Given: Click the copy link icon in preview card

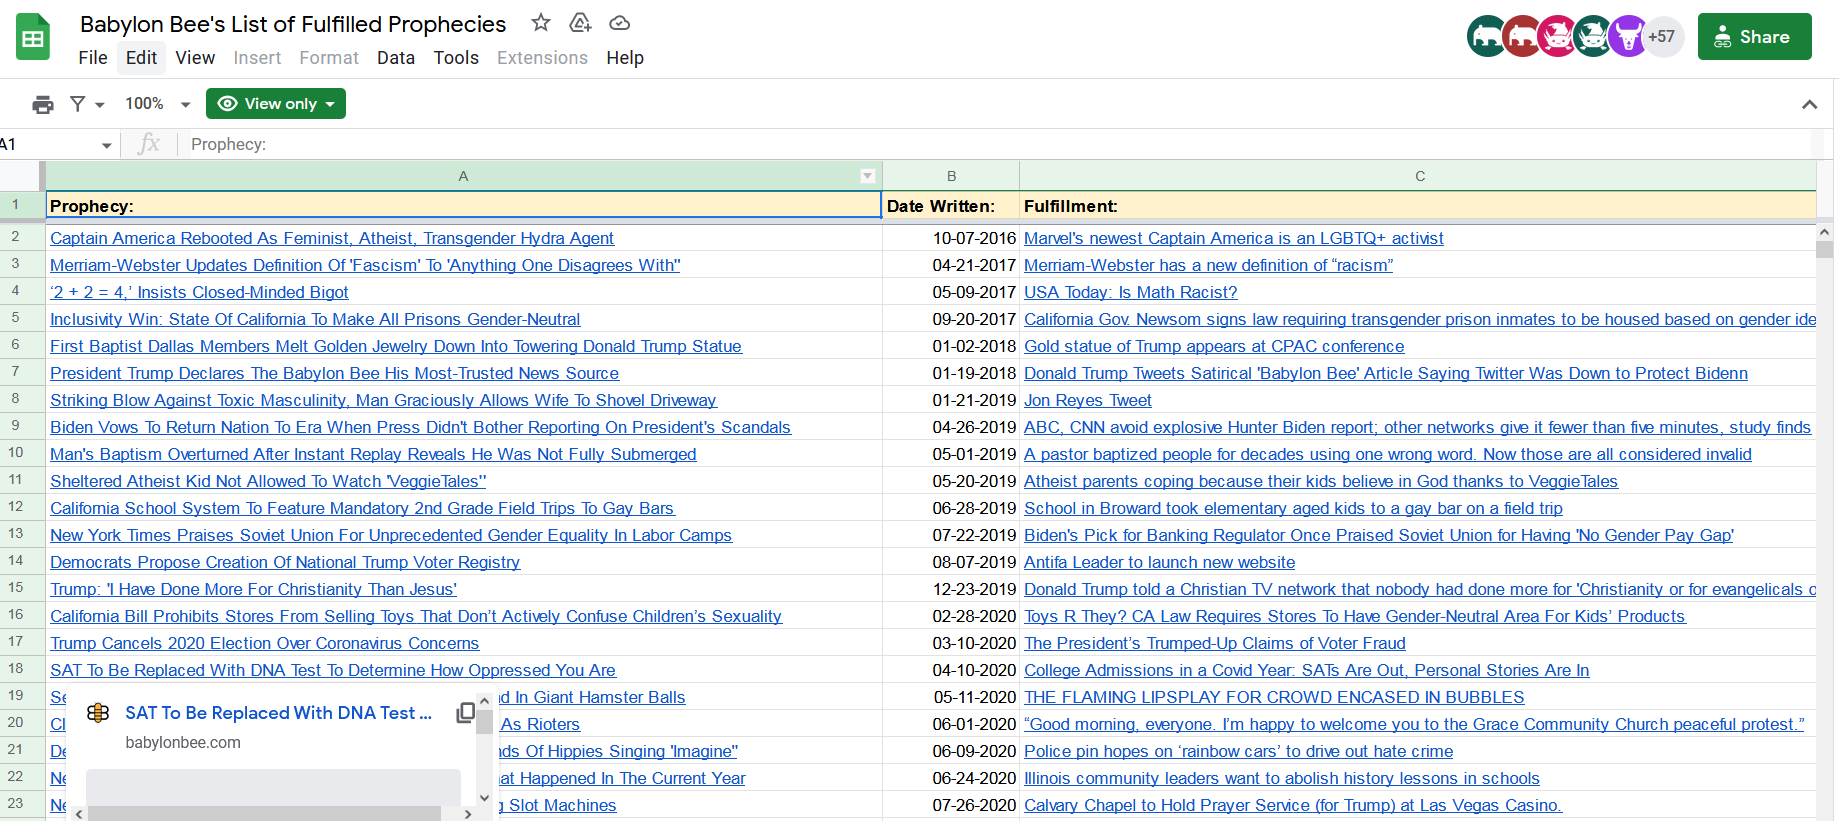Looking at the screenshot, I should [466, 713].
